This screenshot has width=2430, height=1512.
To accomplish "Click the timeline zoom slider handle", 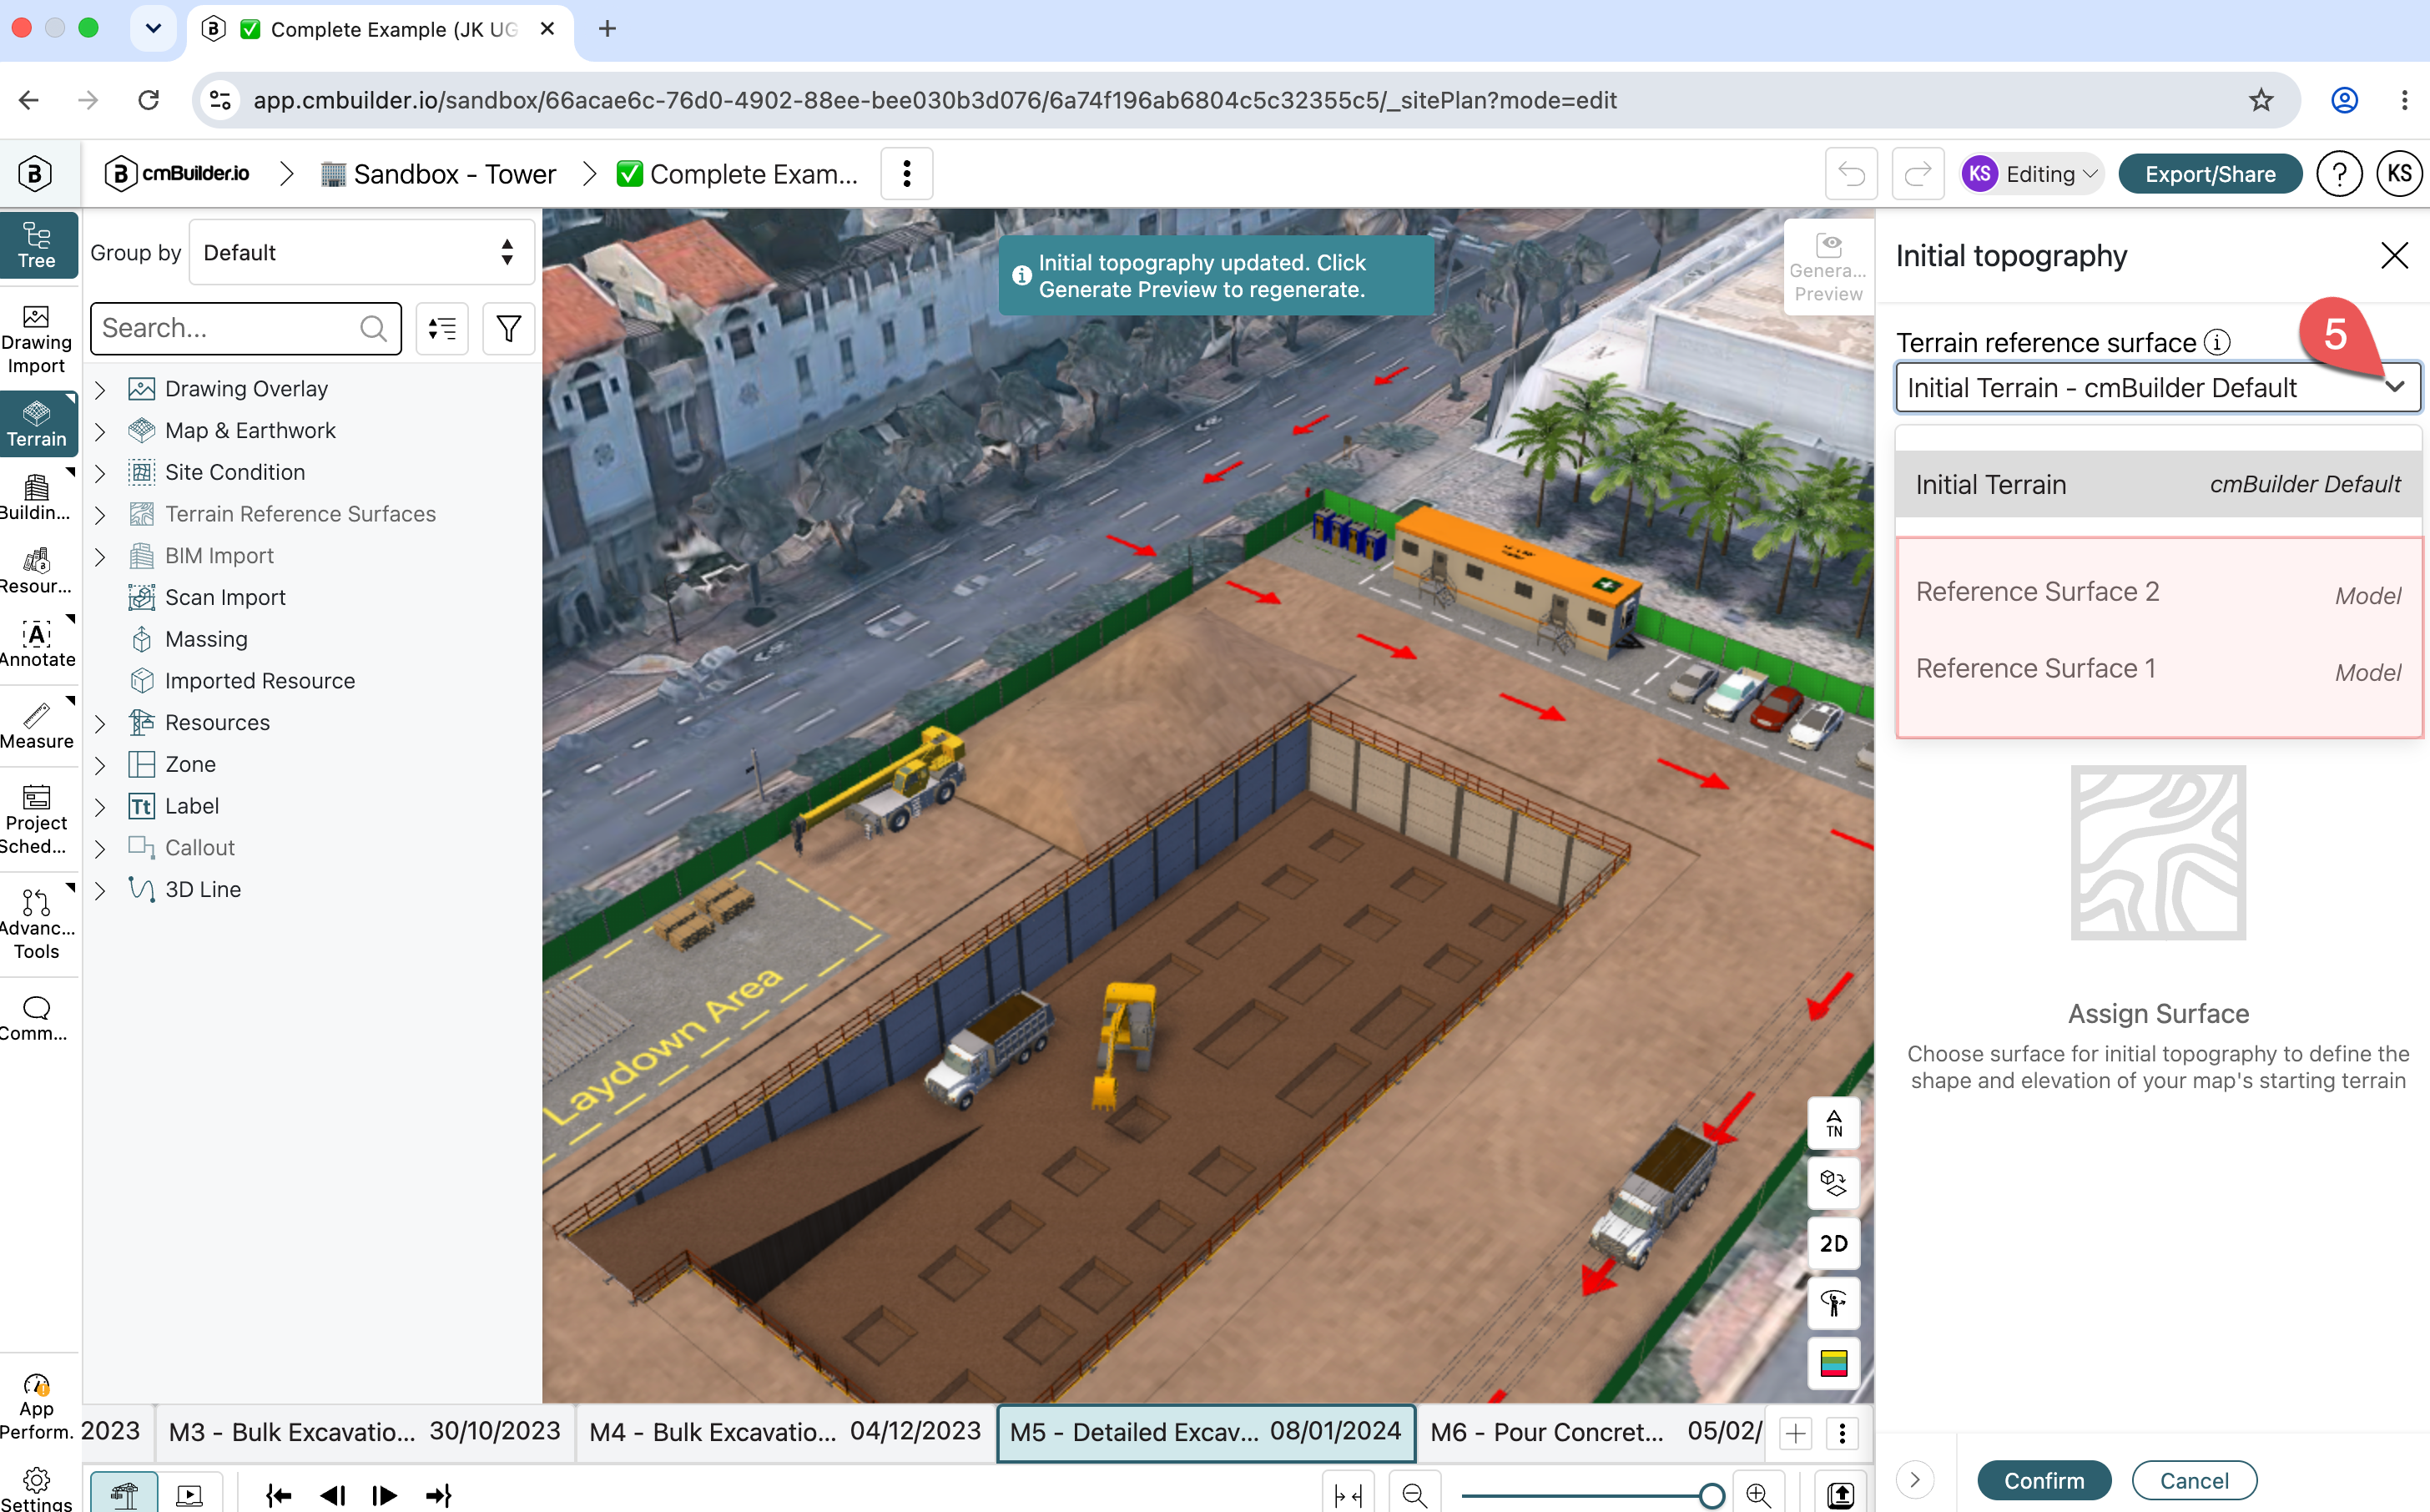I will tap(1711, 1495).
